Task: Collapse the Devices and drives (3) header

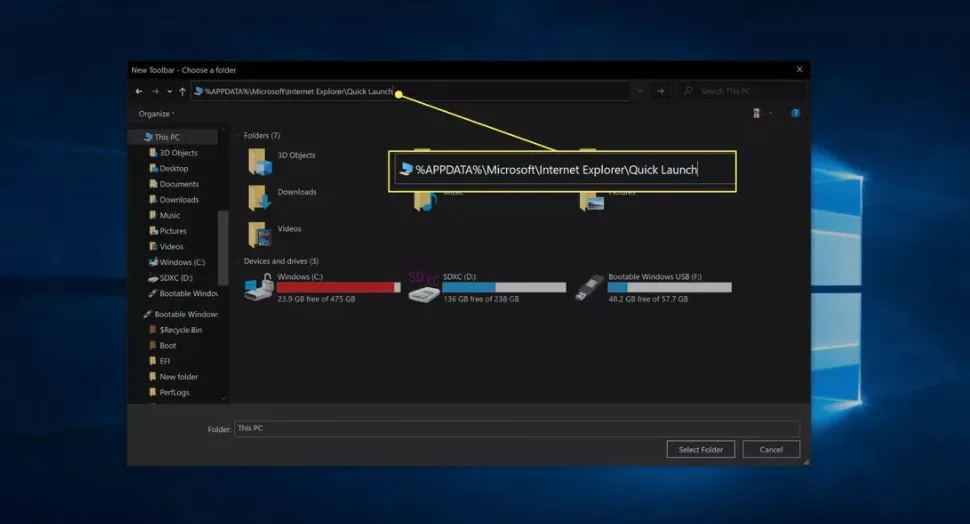Action: point(281,261)
